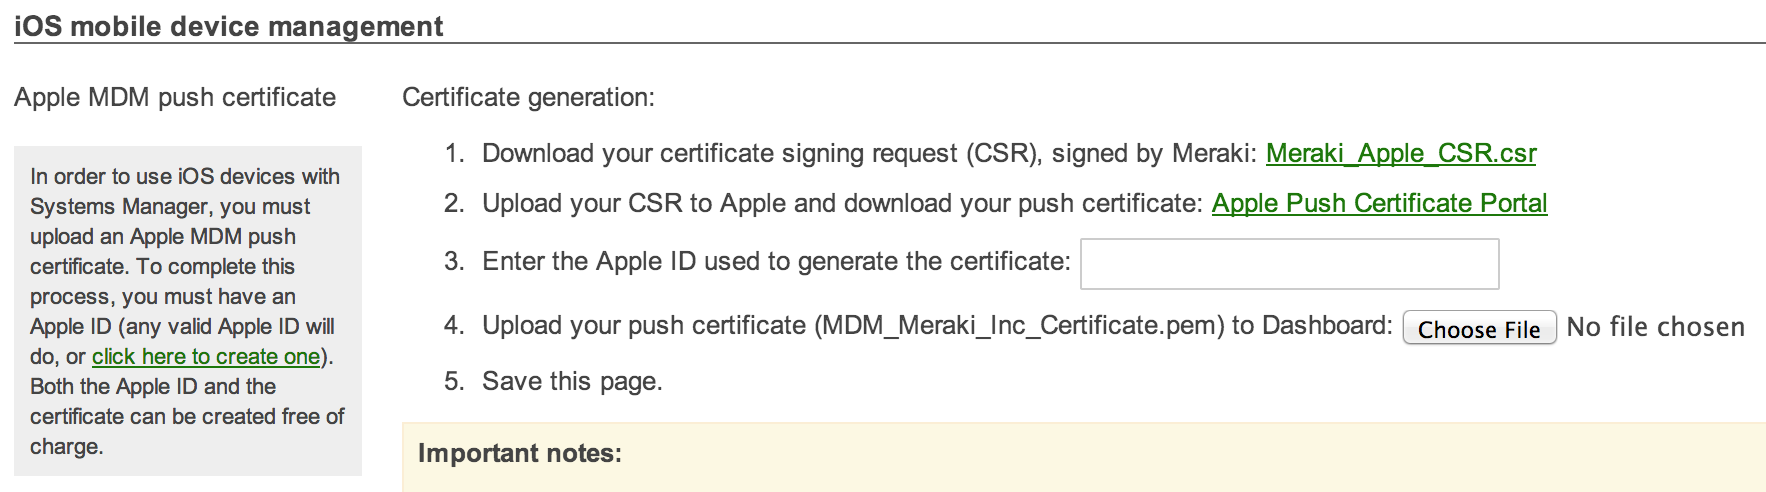Viewport: 1766px width, 492px height.
Task: Open the Apple Push Certificate Portal link
Action: [x=1379, y=204]
